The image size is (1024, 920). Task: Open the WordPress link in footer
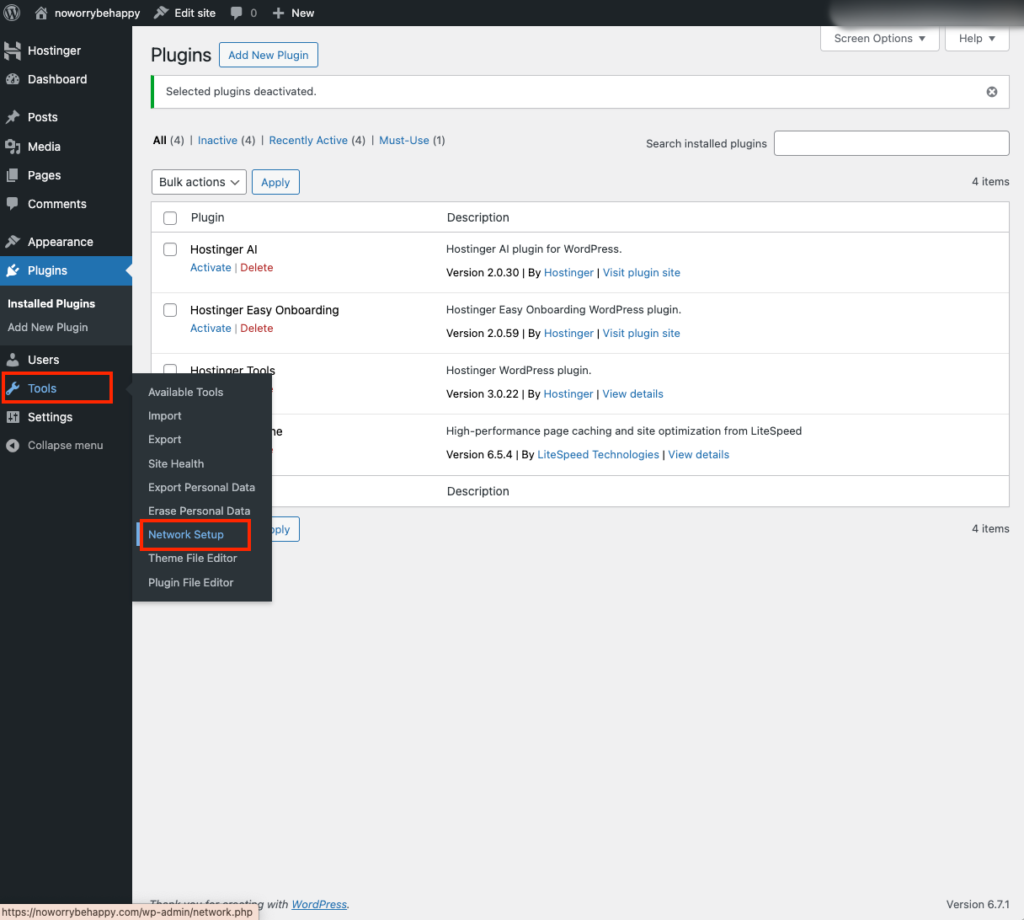click(x=319, y=904)
